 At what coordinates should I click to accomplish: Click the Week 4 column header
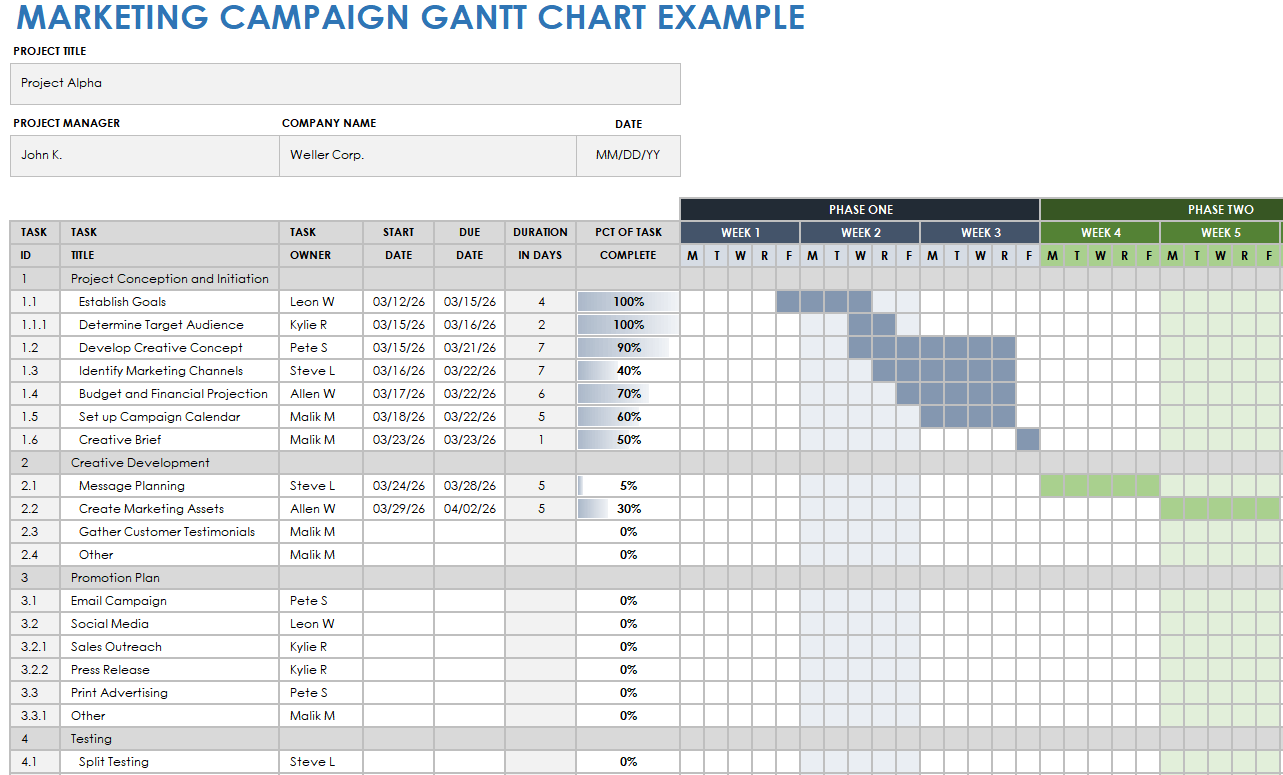pyautogui.click(x=1100, y=233)
